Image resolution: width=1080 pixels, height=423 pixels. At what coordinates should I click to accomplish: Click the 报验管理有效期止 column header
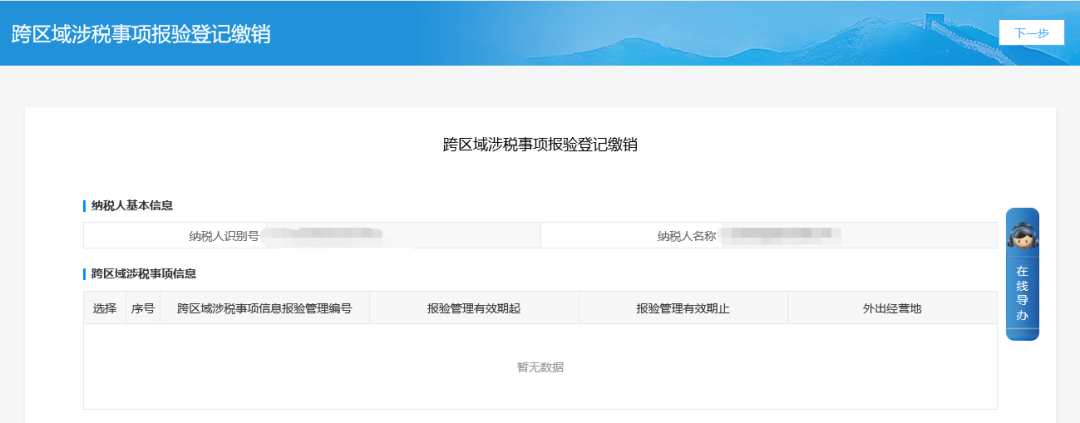(x=682, y=308)
